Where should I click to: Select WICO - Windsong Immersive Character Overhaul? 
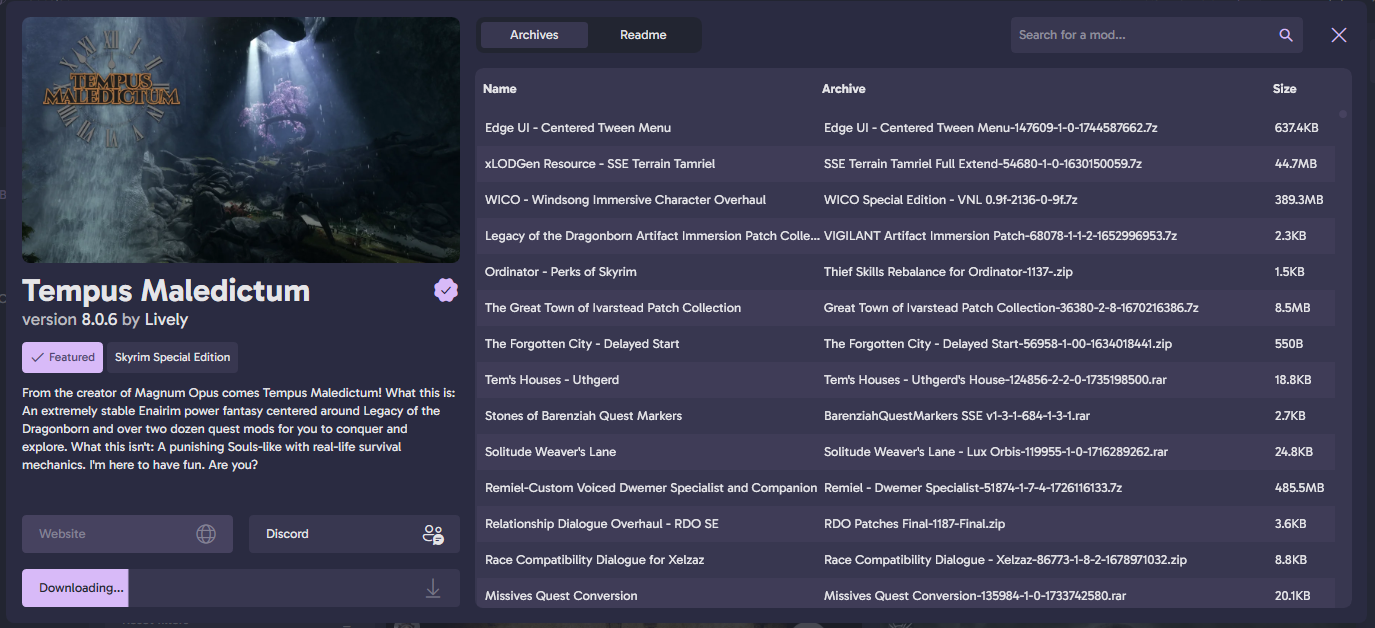626,200
